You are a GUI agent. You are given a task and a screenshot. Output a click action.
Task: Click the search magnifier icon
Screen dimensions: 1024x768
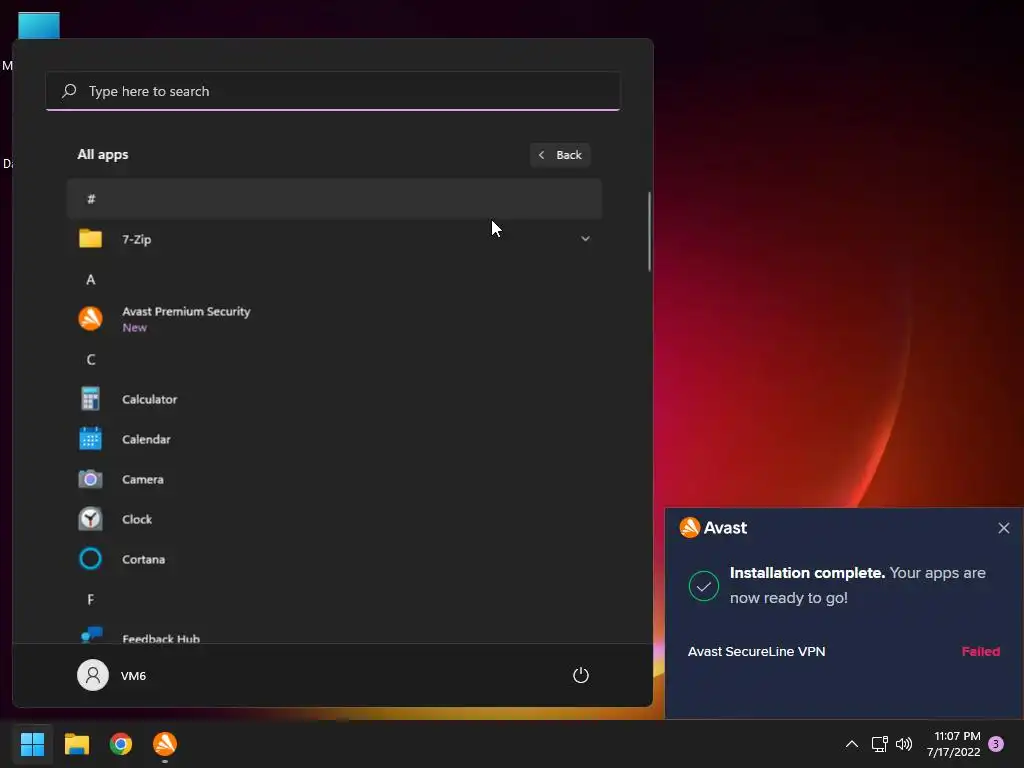click(x=69, y=91)
